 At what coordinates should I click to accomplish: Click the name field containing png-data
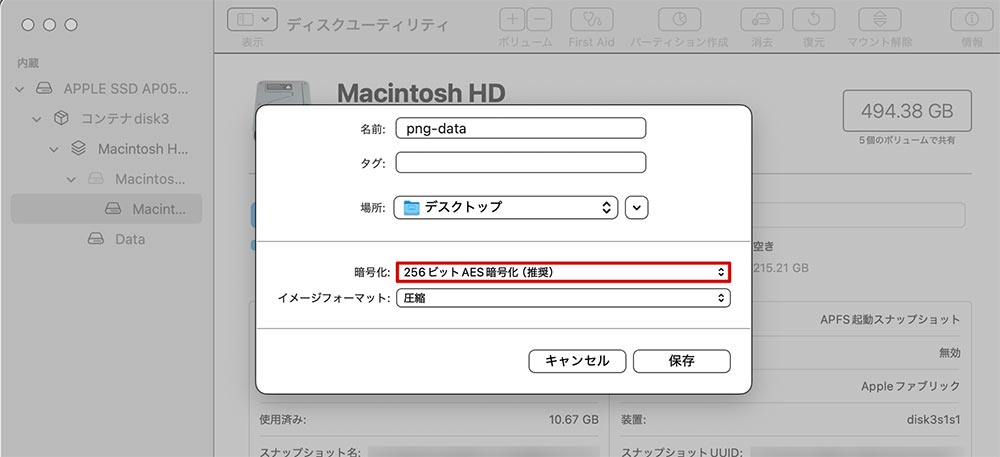(x=520, y=128)
